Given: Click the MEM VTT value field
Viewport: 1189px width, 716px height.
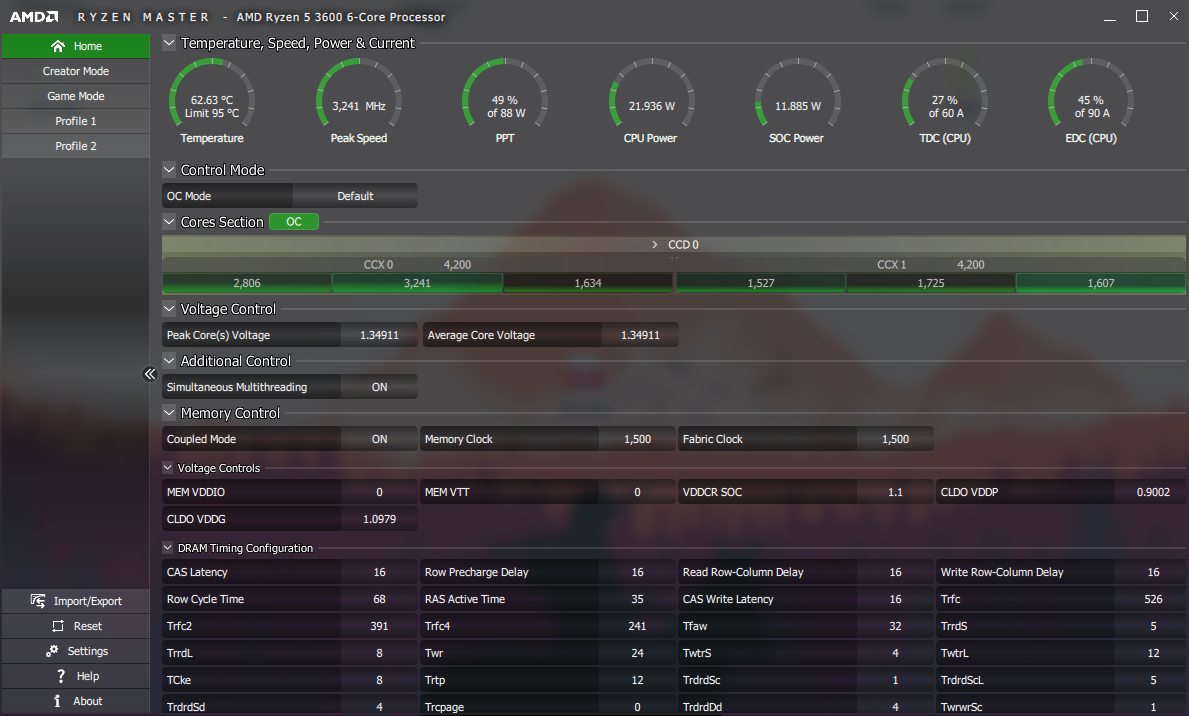Looking at the screenshot, I should [x=637, y=492].
